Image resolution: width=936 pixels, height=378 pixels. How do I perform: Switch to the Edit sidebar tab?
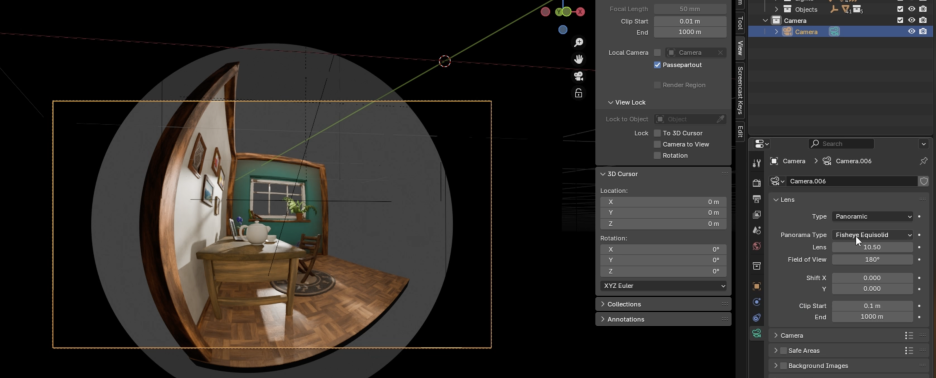pos(740,131)
